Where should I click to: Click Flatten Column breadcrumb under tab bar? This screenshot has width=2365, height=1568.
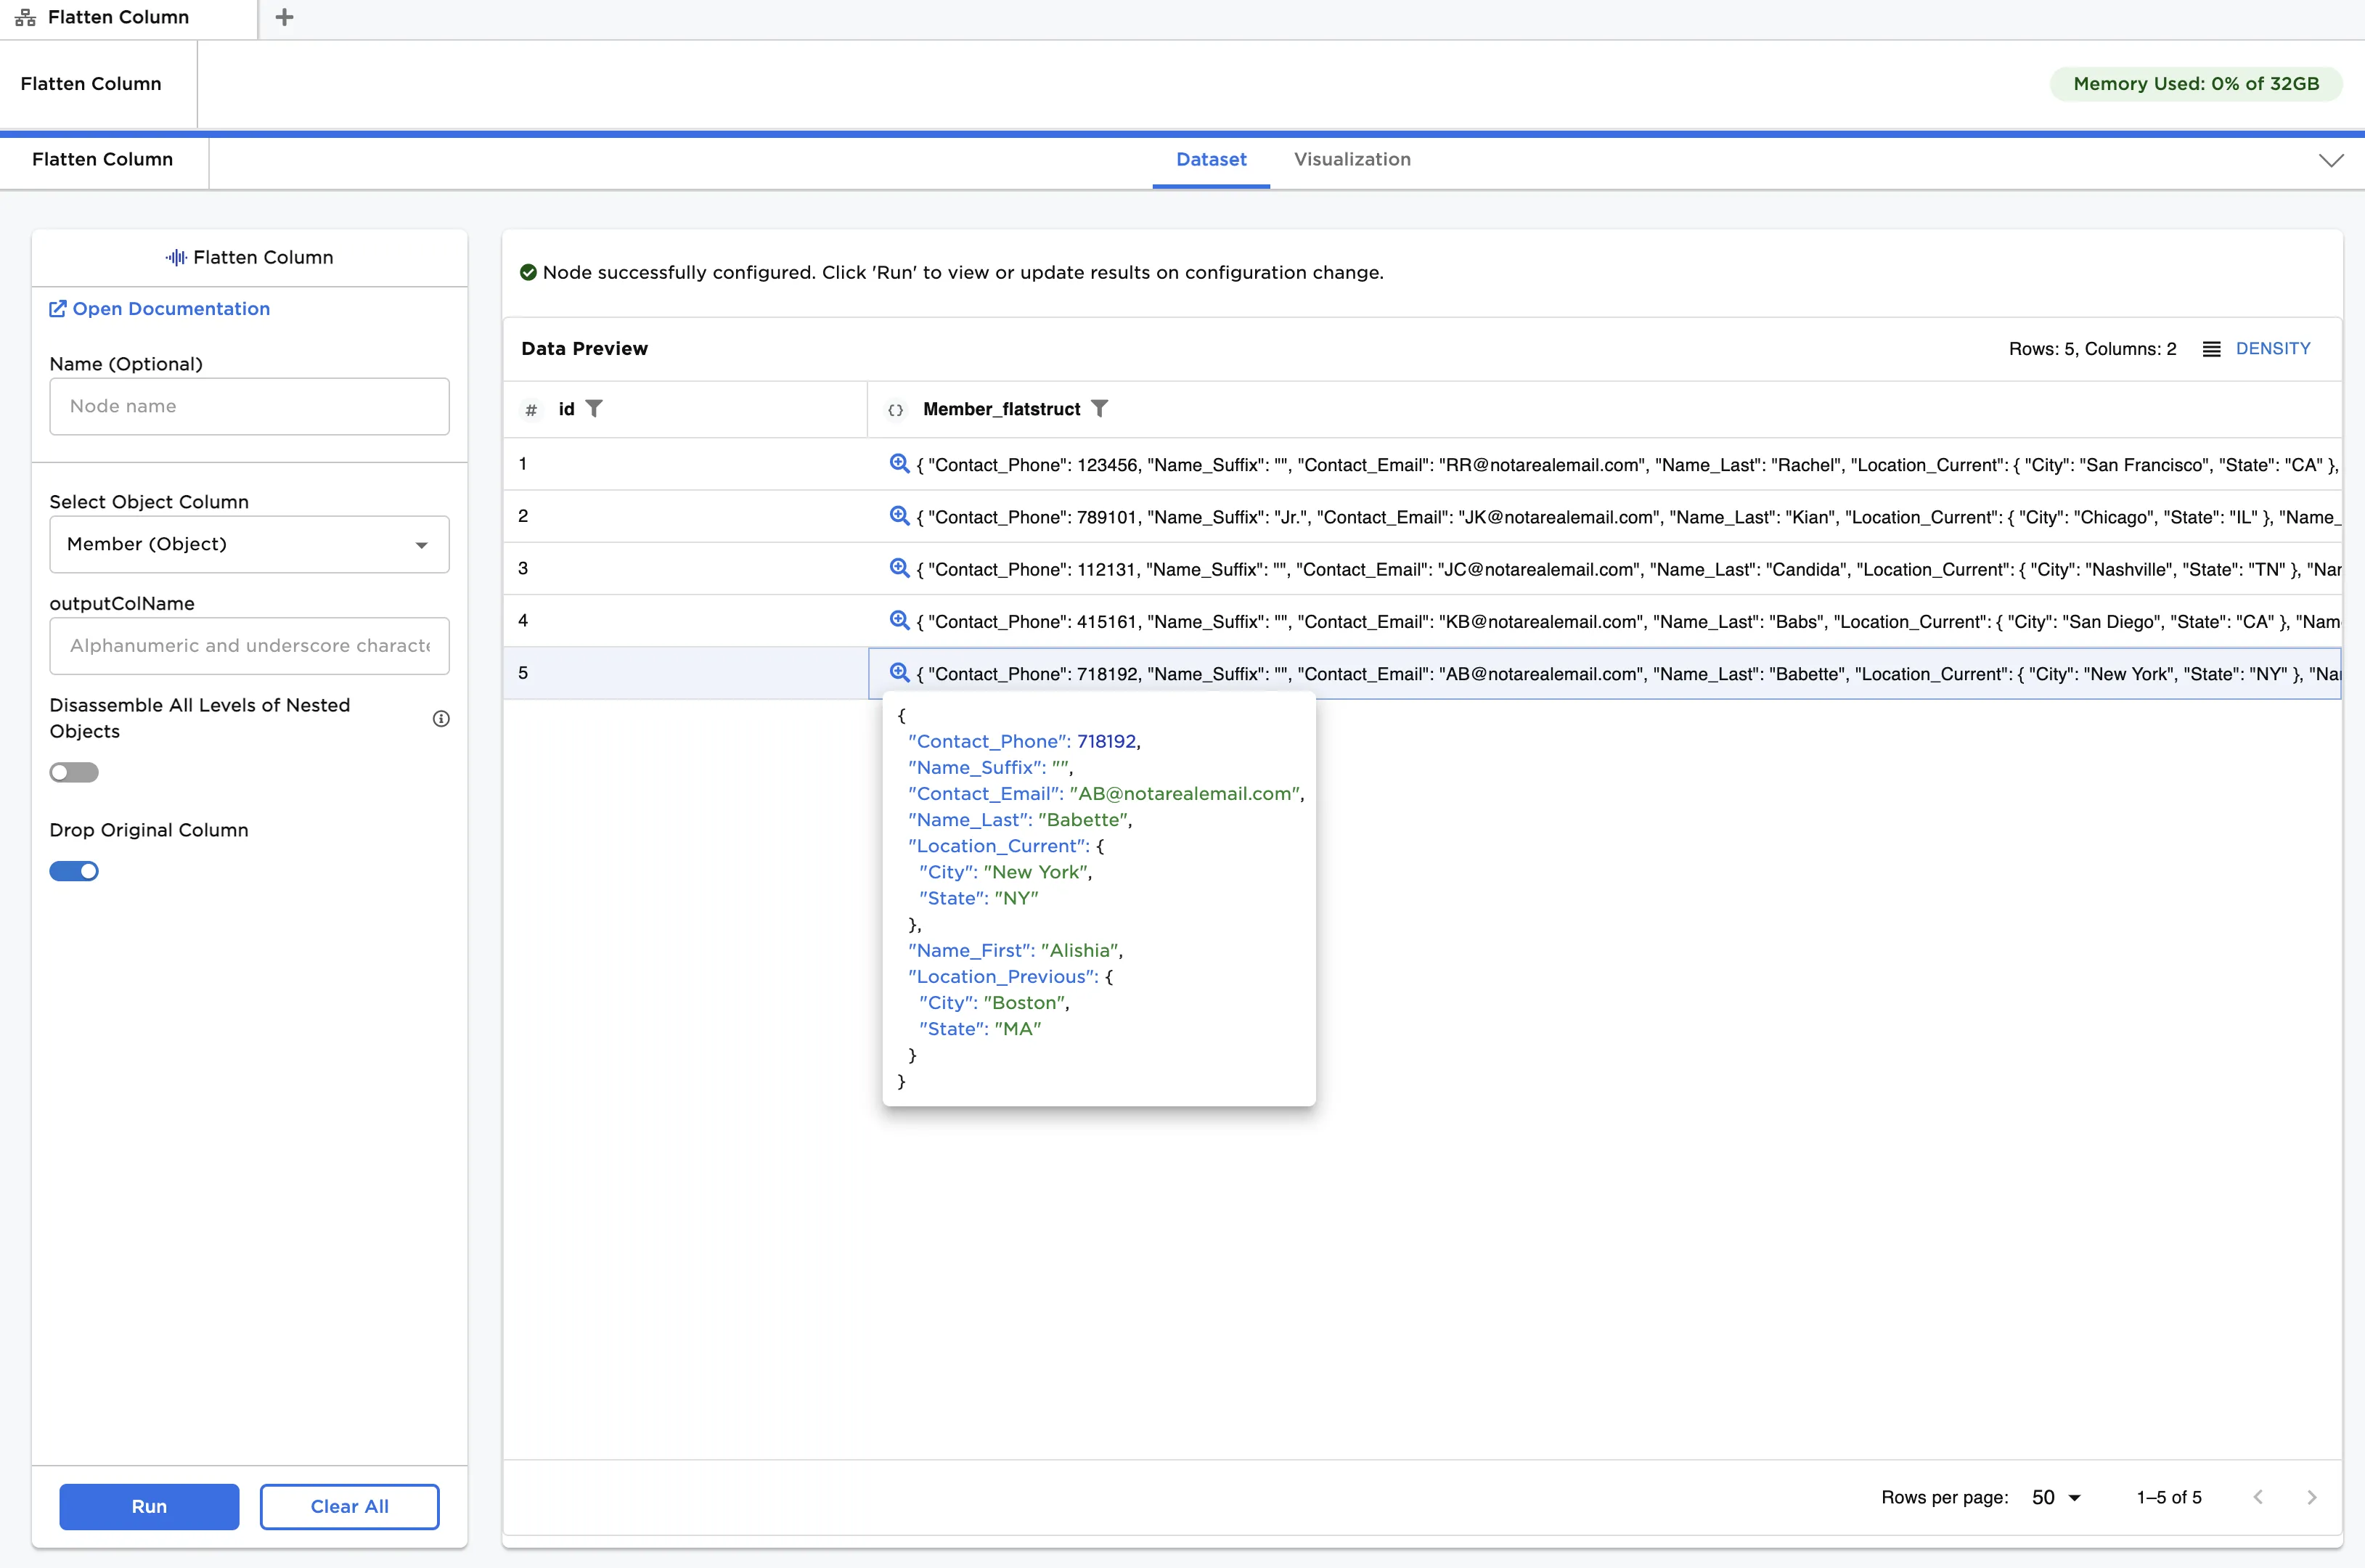point(91,84)
